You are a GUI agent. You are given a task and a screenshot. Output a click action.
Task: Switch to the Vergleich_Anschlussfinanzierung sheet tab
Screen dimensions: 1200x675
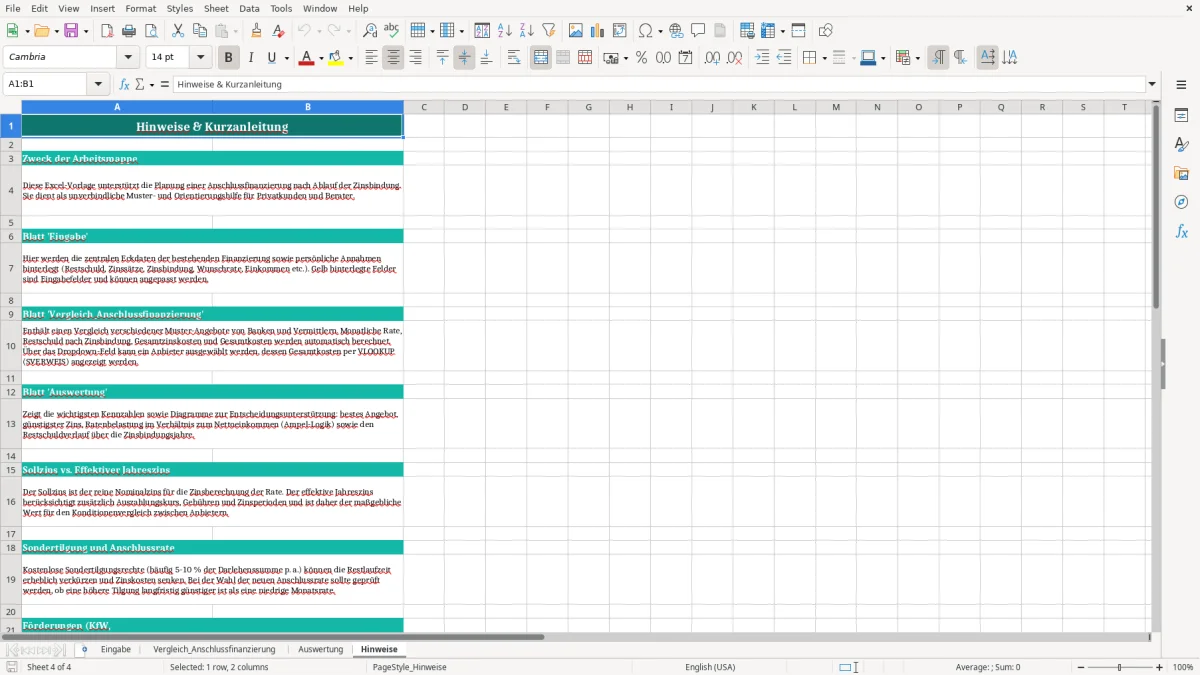click(214, 649)
